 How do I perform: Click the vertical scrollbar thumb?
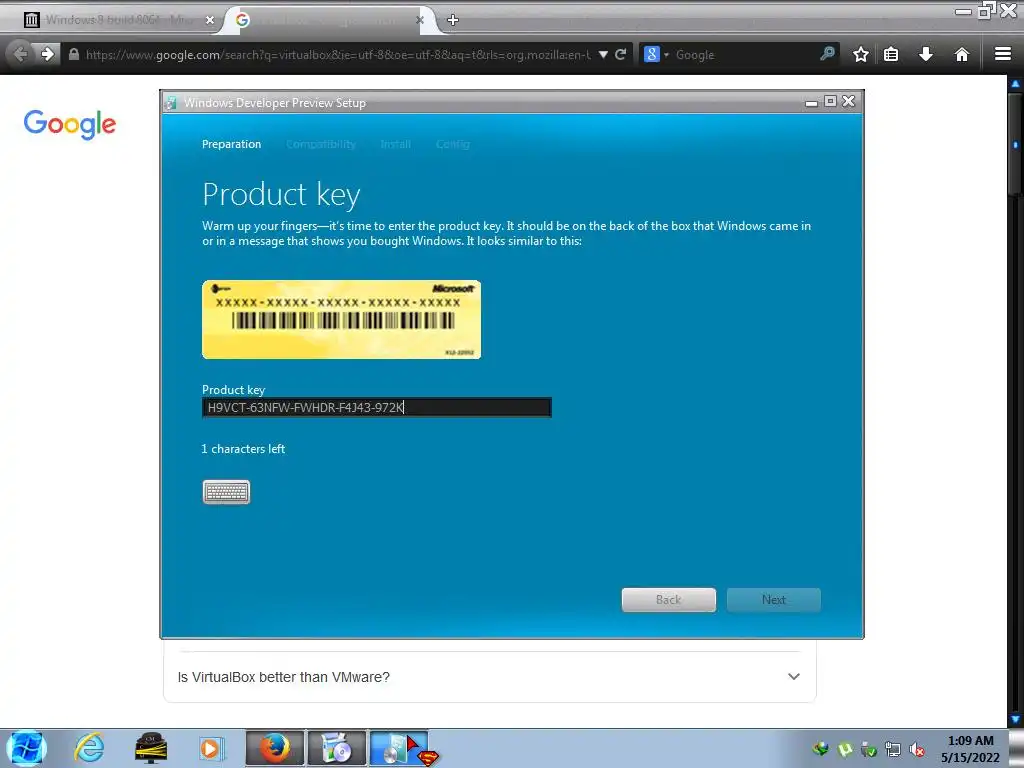1016,144
